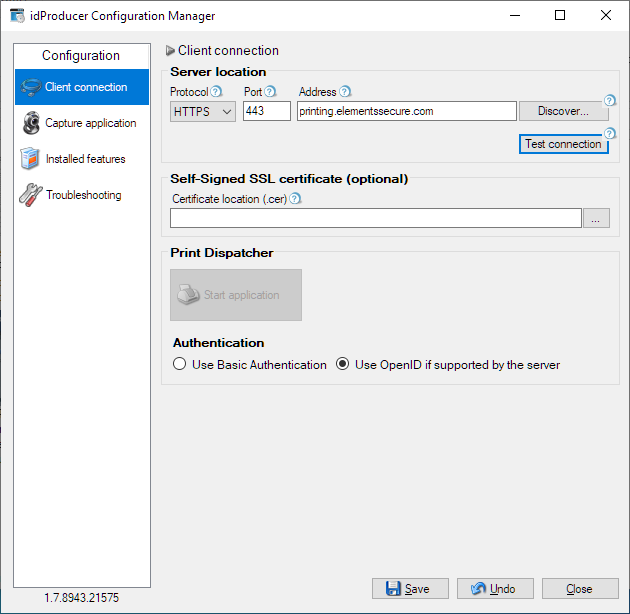Image resolution: width=630 pixels, height=614 pixels.
Task: Browse for certificate with ellipsis button
Action: pyautogui.click(x=596, y=218)
